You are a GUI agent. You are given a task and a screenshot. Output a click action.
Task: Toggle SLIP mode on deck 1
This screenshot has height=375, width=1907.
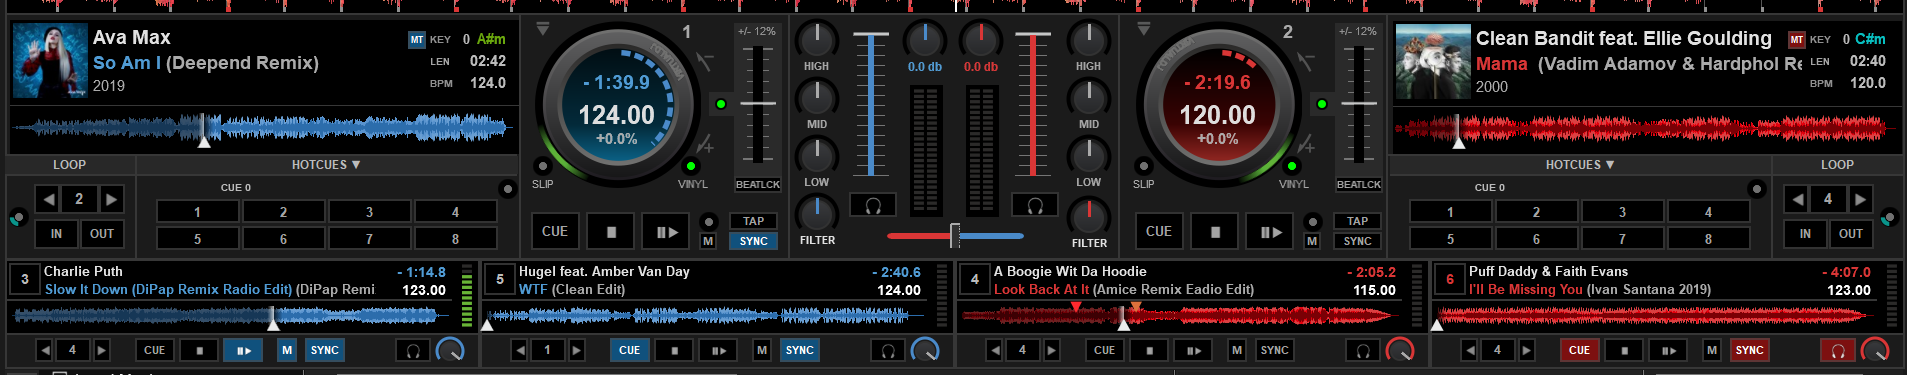pos(543,166)
